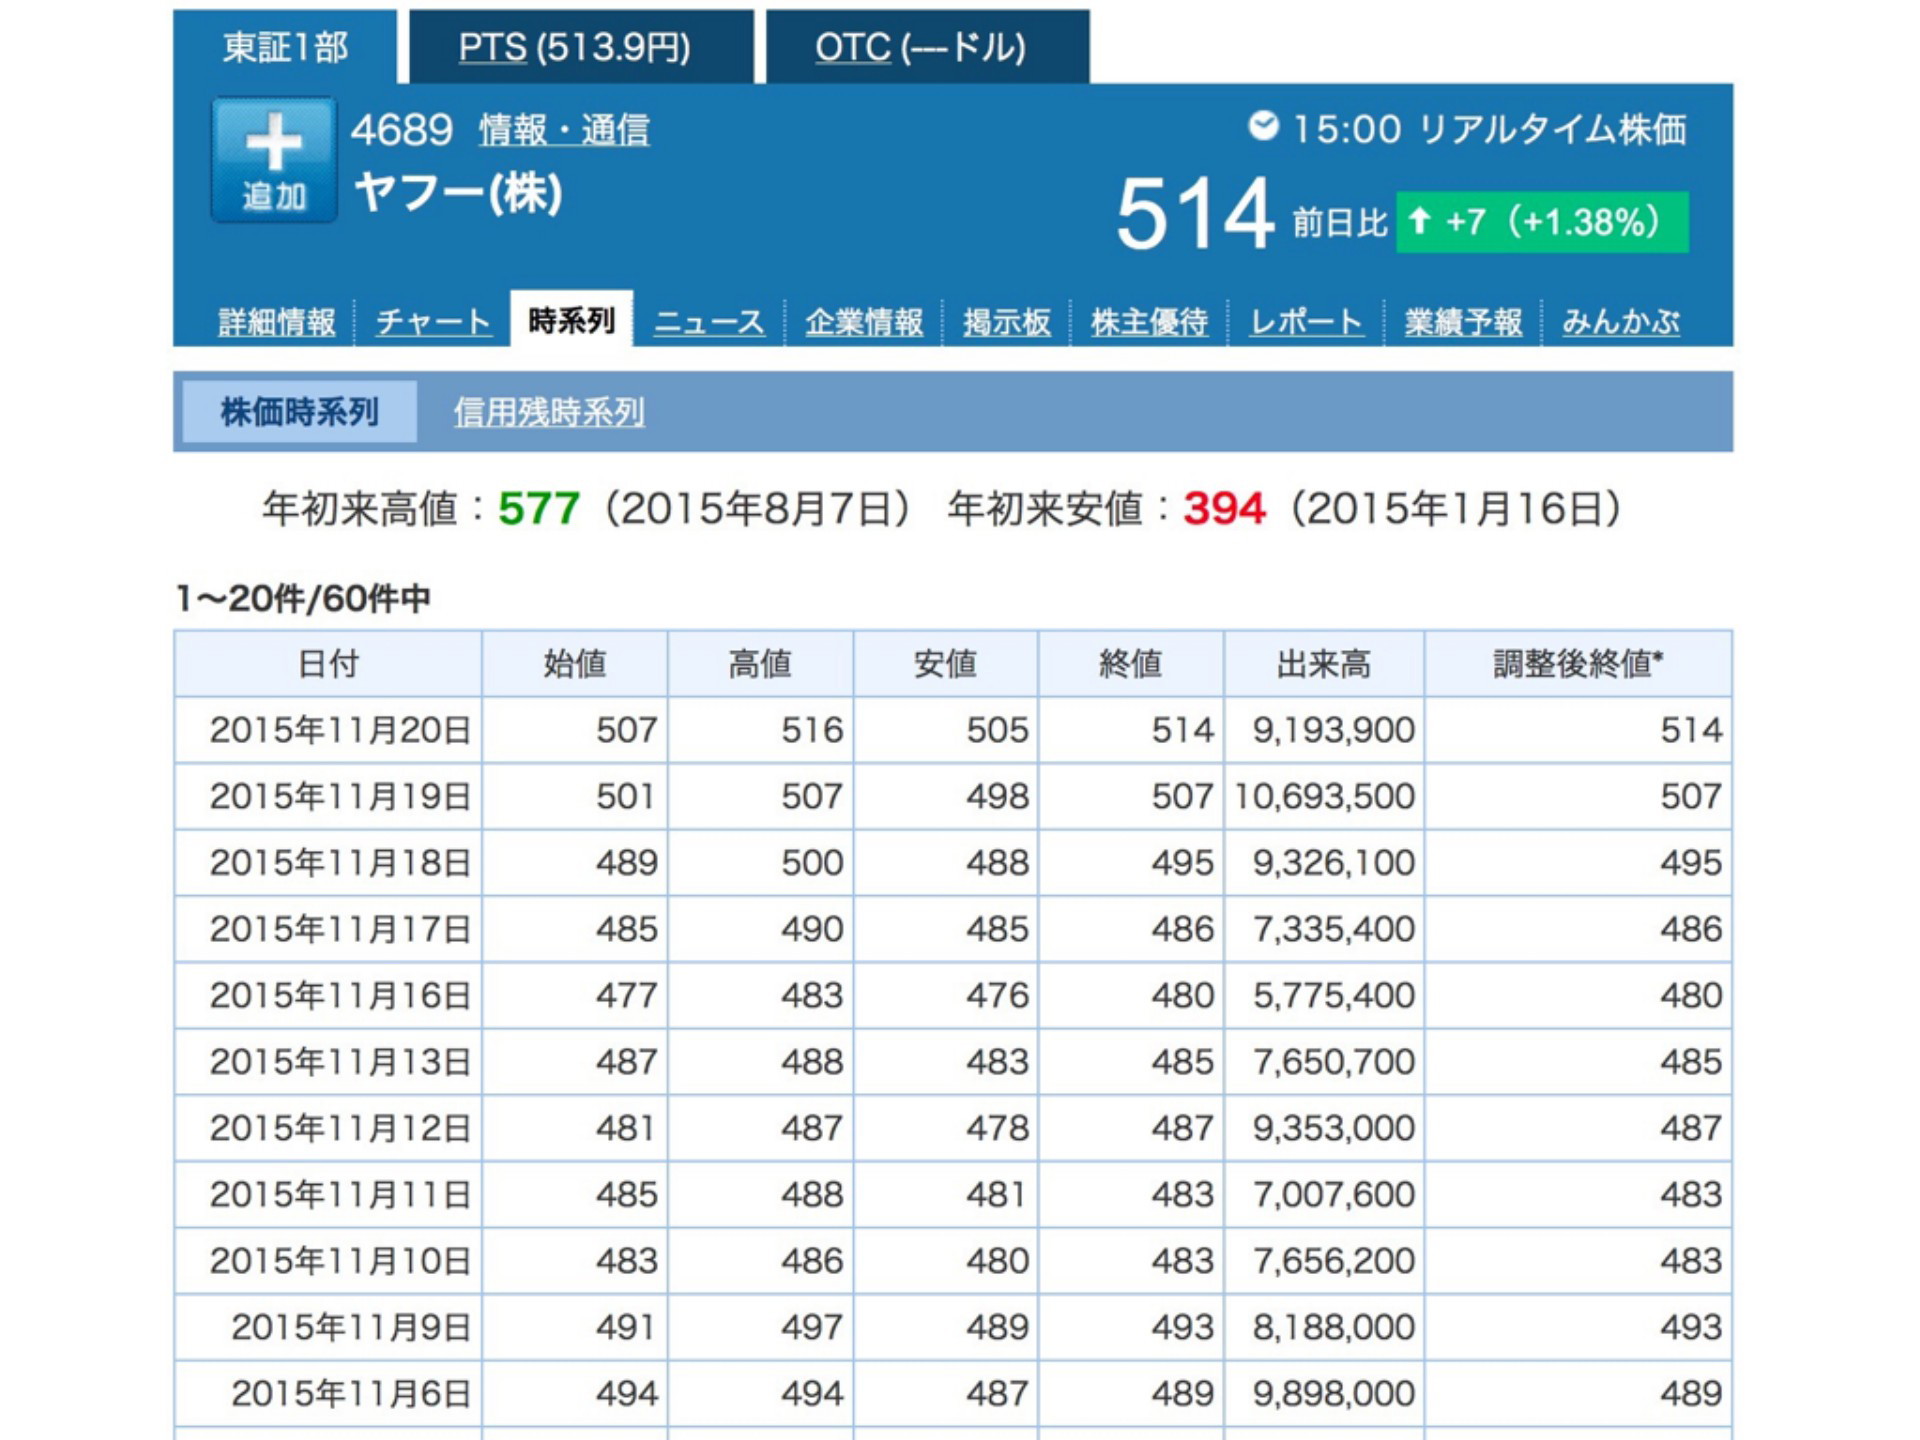Viewport: 1920px width, 1440px height.
Task: Open the 情報・通信 sector link
Action: pyautogui.click(x=565, y=130)
